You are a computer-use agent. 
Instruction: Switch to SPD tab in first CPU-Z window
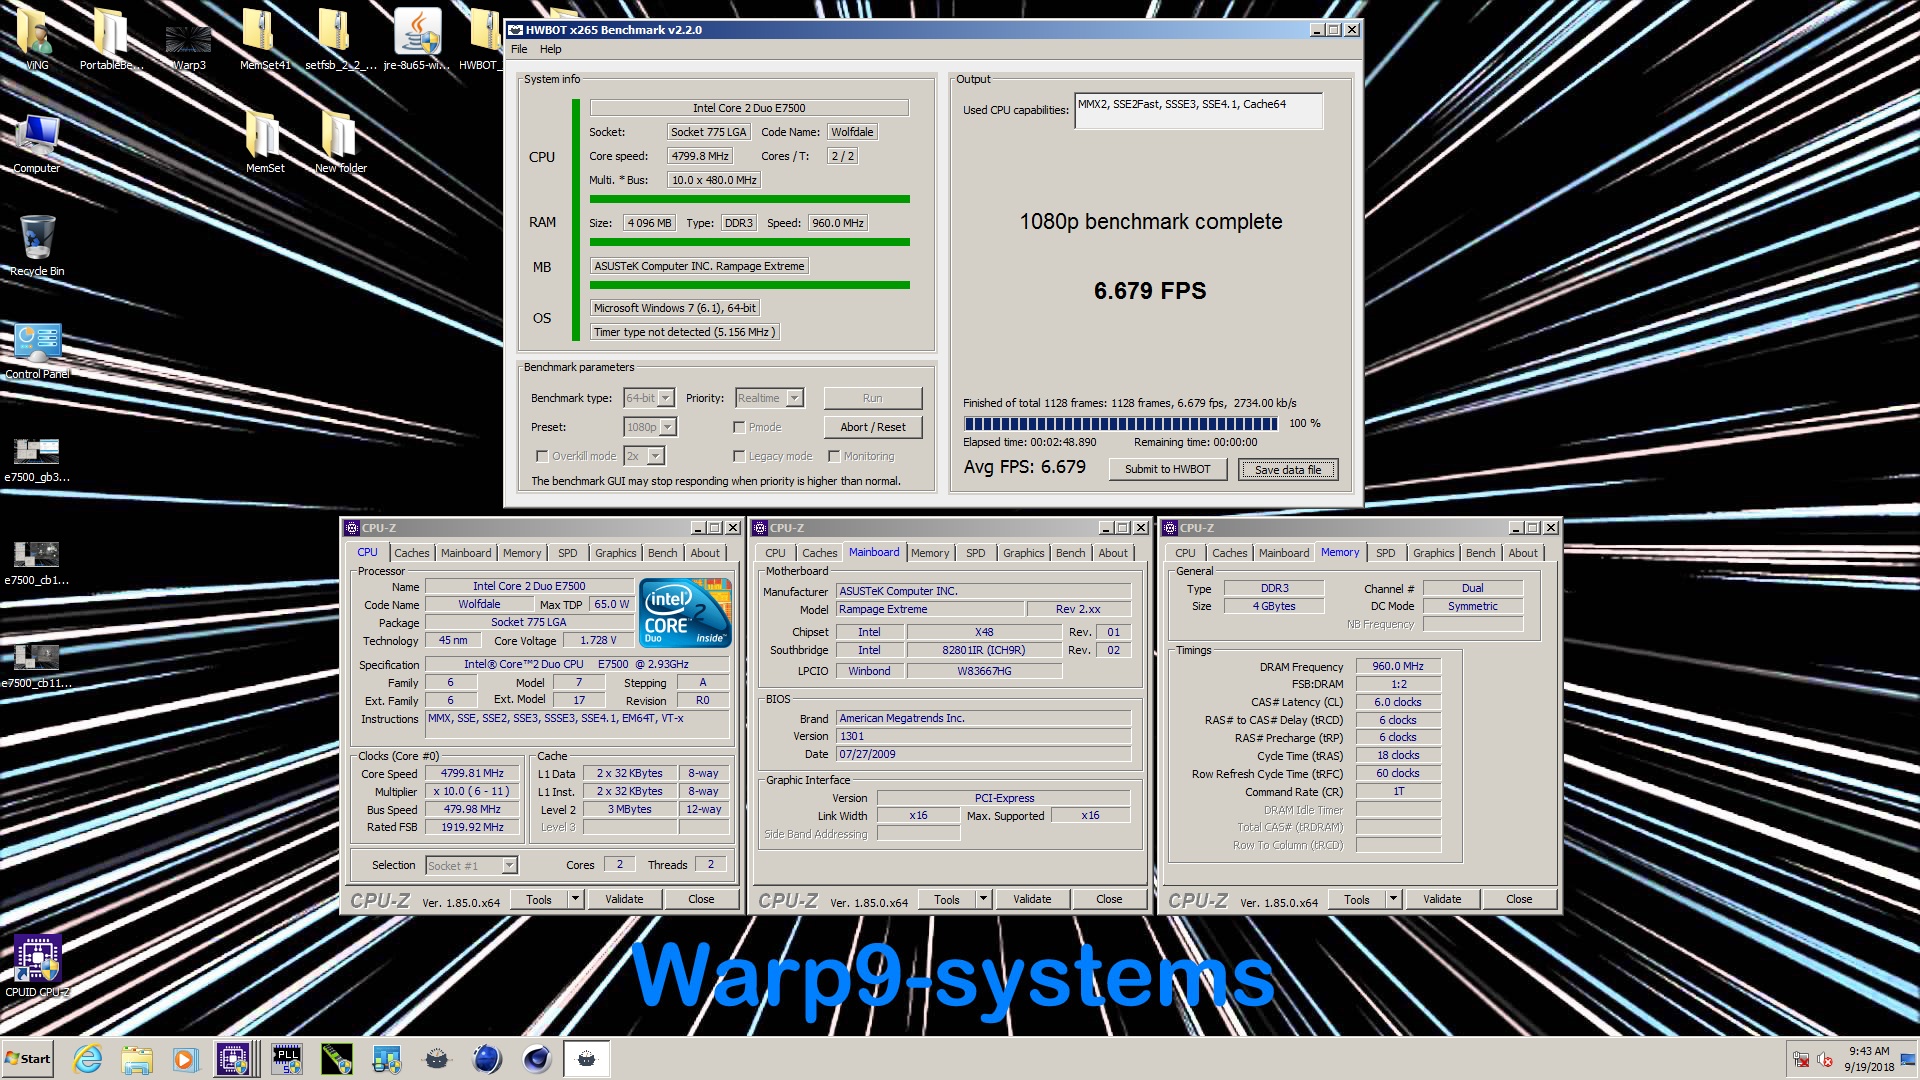click(567, 553)
